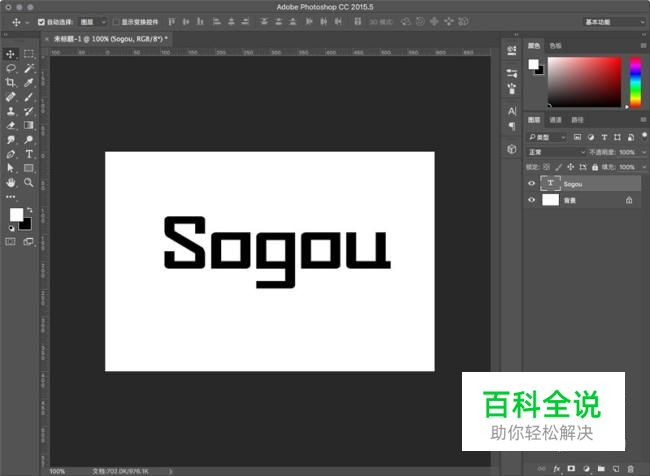Switch to the Swatches tab

click(555, 46)
